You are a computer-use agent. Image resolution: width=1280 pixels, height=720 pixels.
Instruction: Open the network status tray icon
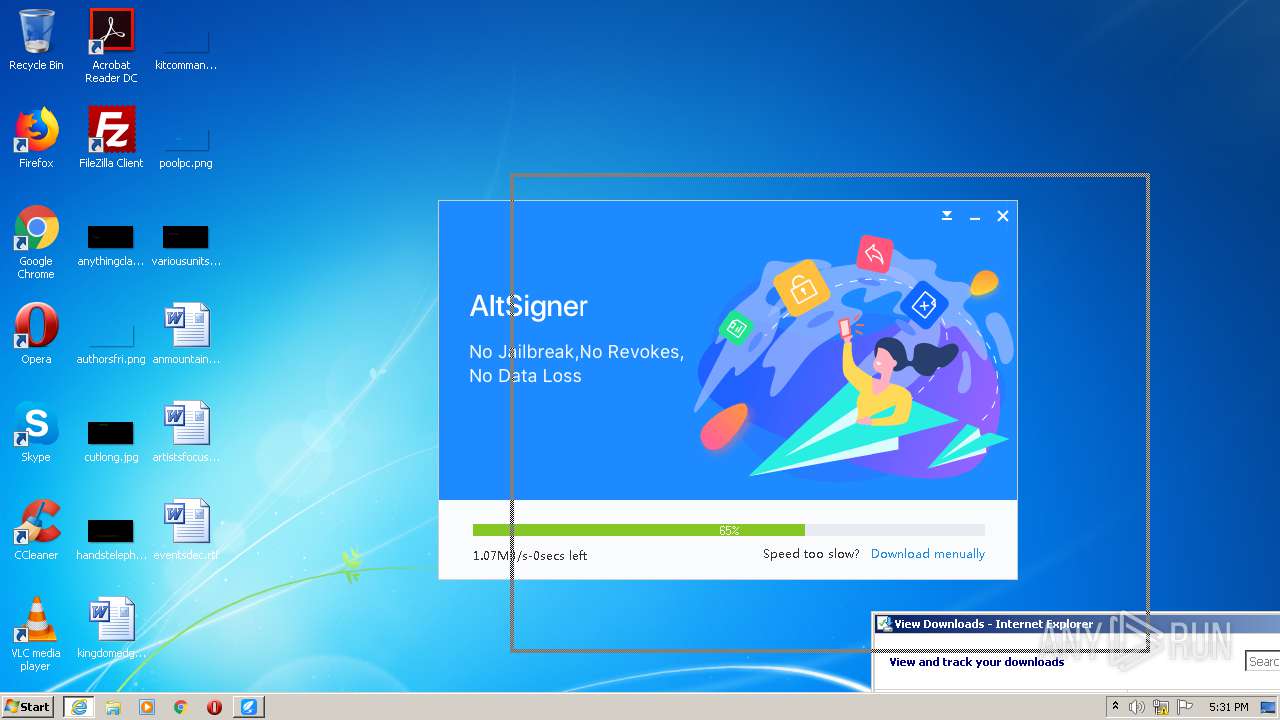(x=1162, y=707)
